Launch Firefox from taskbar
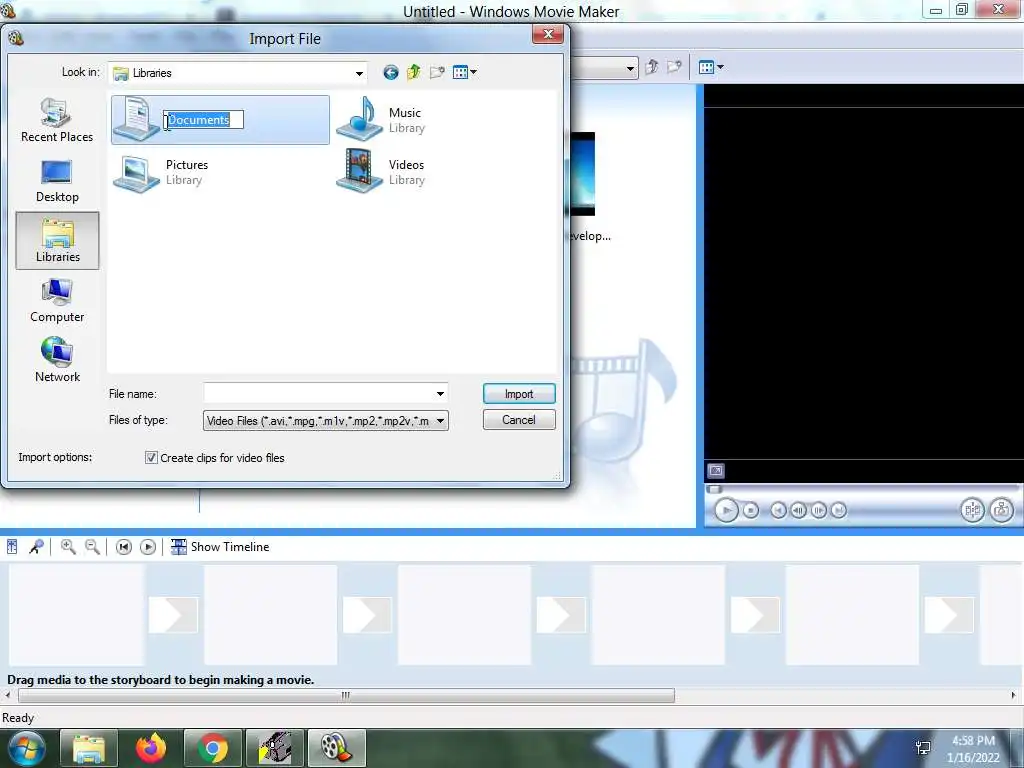The image size is (1024, 768). coord(151,748)
